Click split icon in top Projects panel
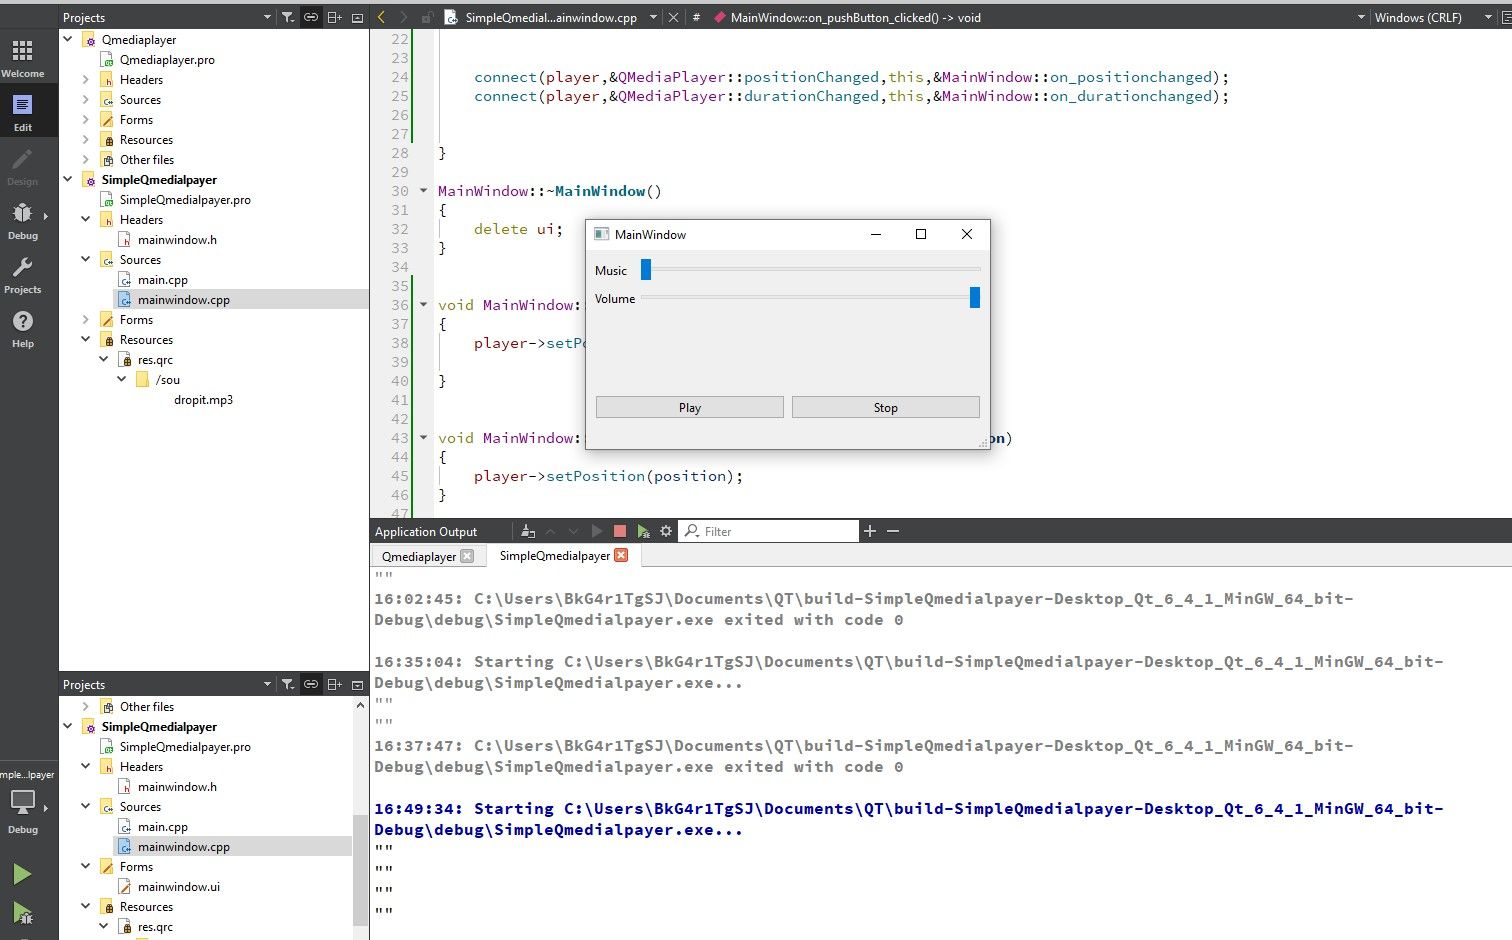The height and width of the screenshot is (940, 1512). coord(334,17)
